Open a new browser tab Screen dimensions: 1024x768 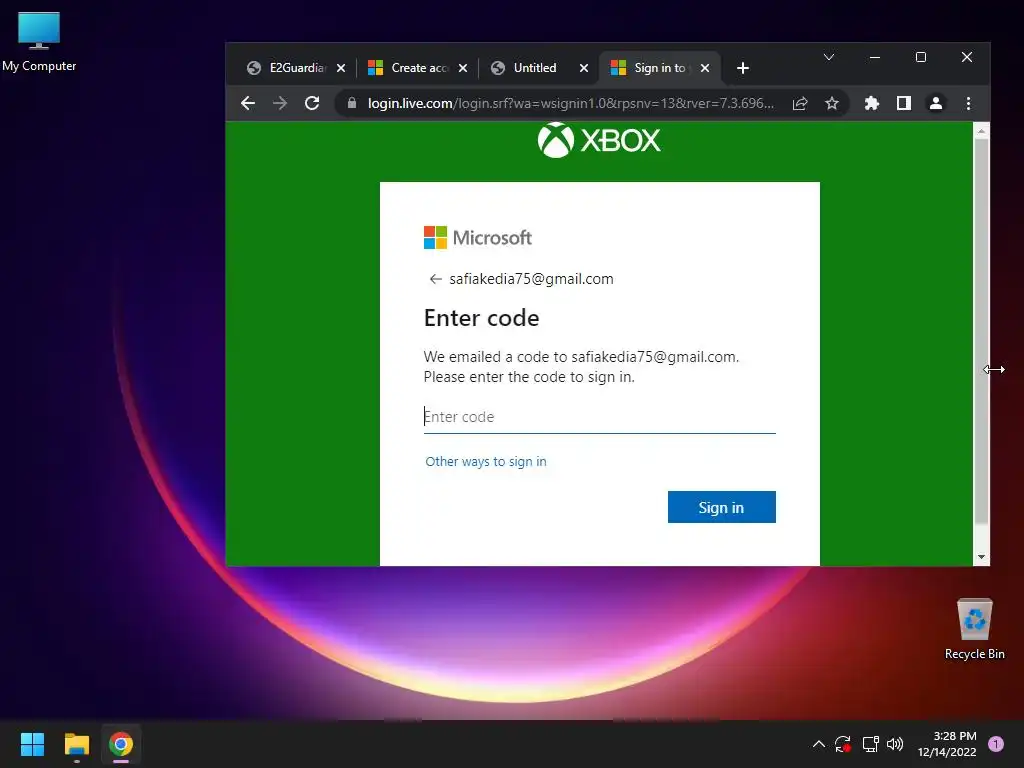tap(743, 68)
